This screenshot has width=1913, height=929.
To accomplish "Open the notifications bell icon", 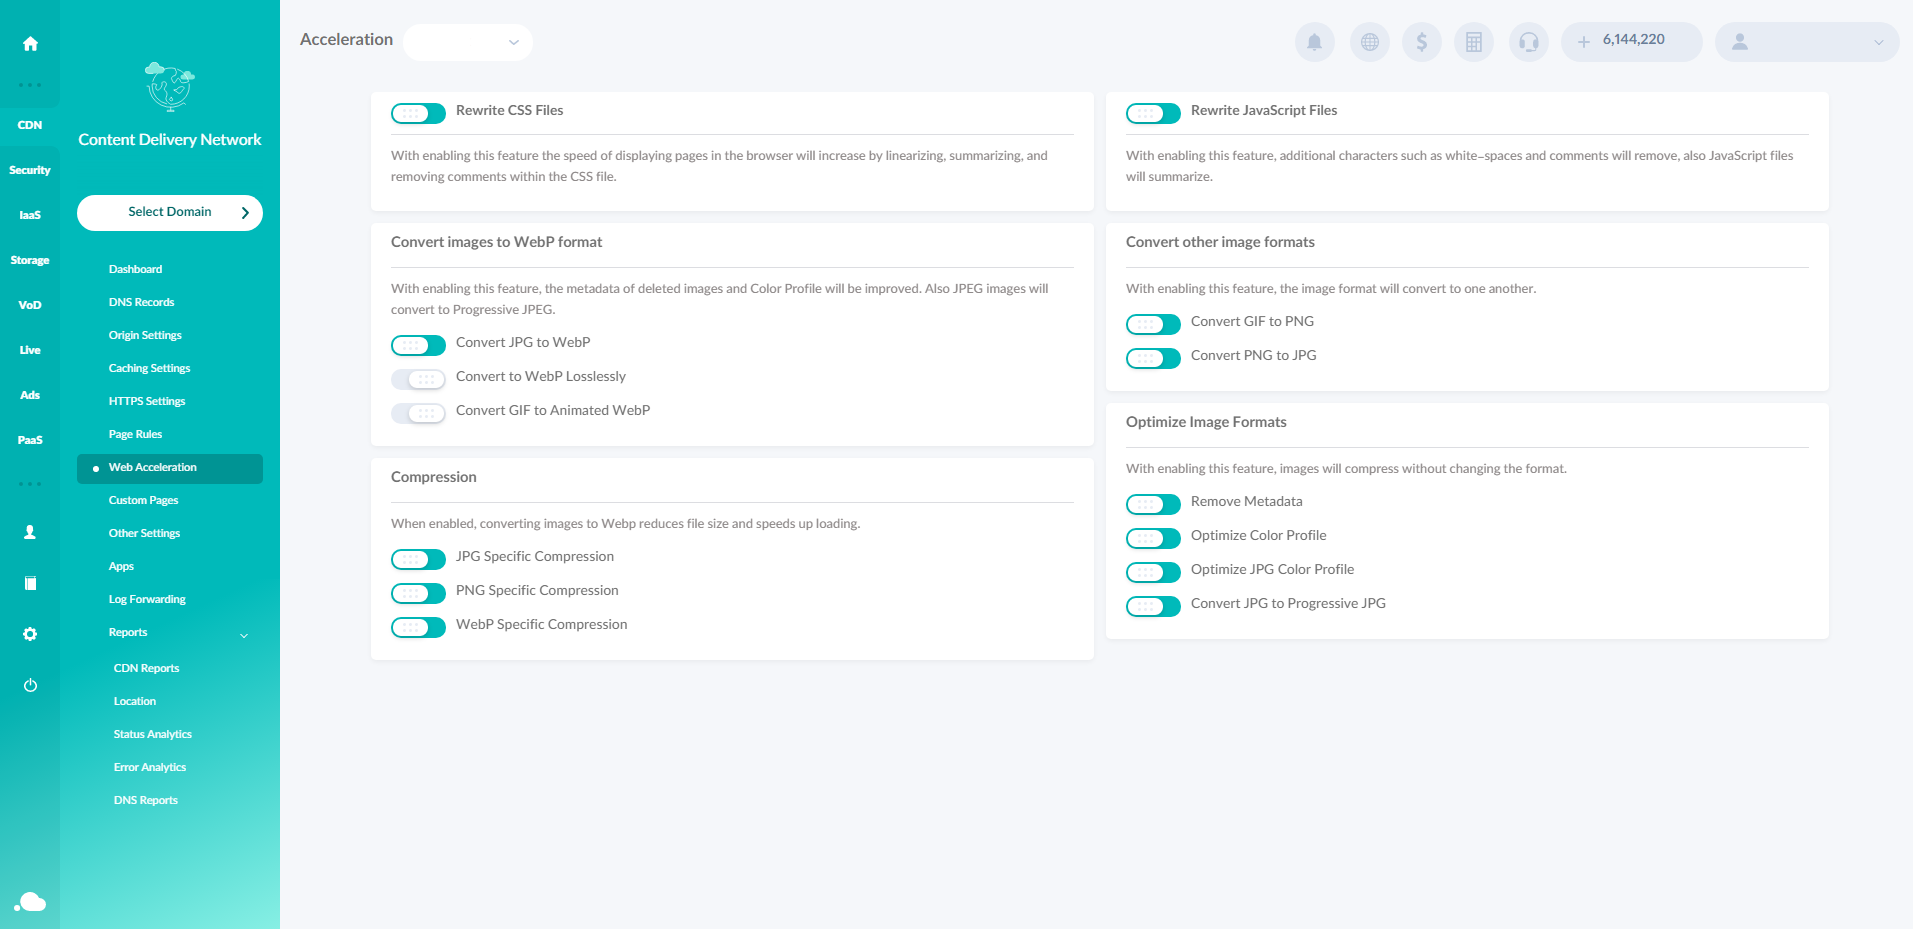I will pyautogui.click(x=1314, y=42).
